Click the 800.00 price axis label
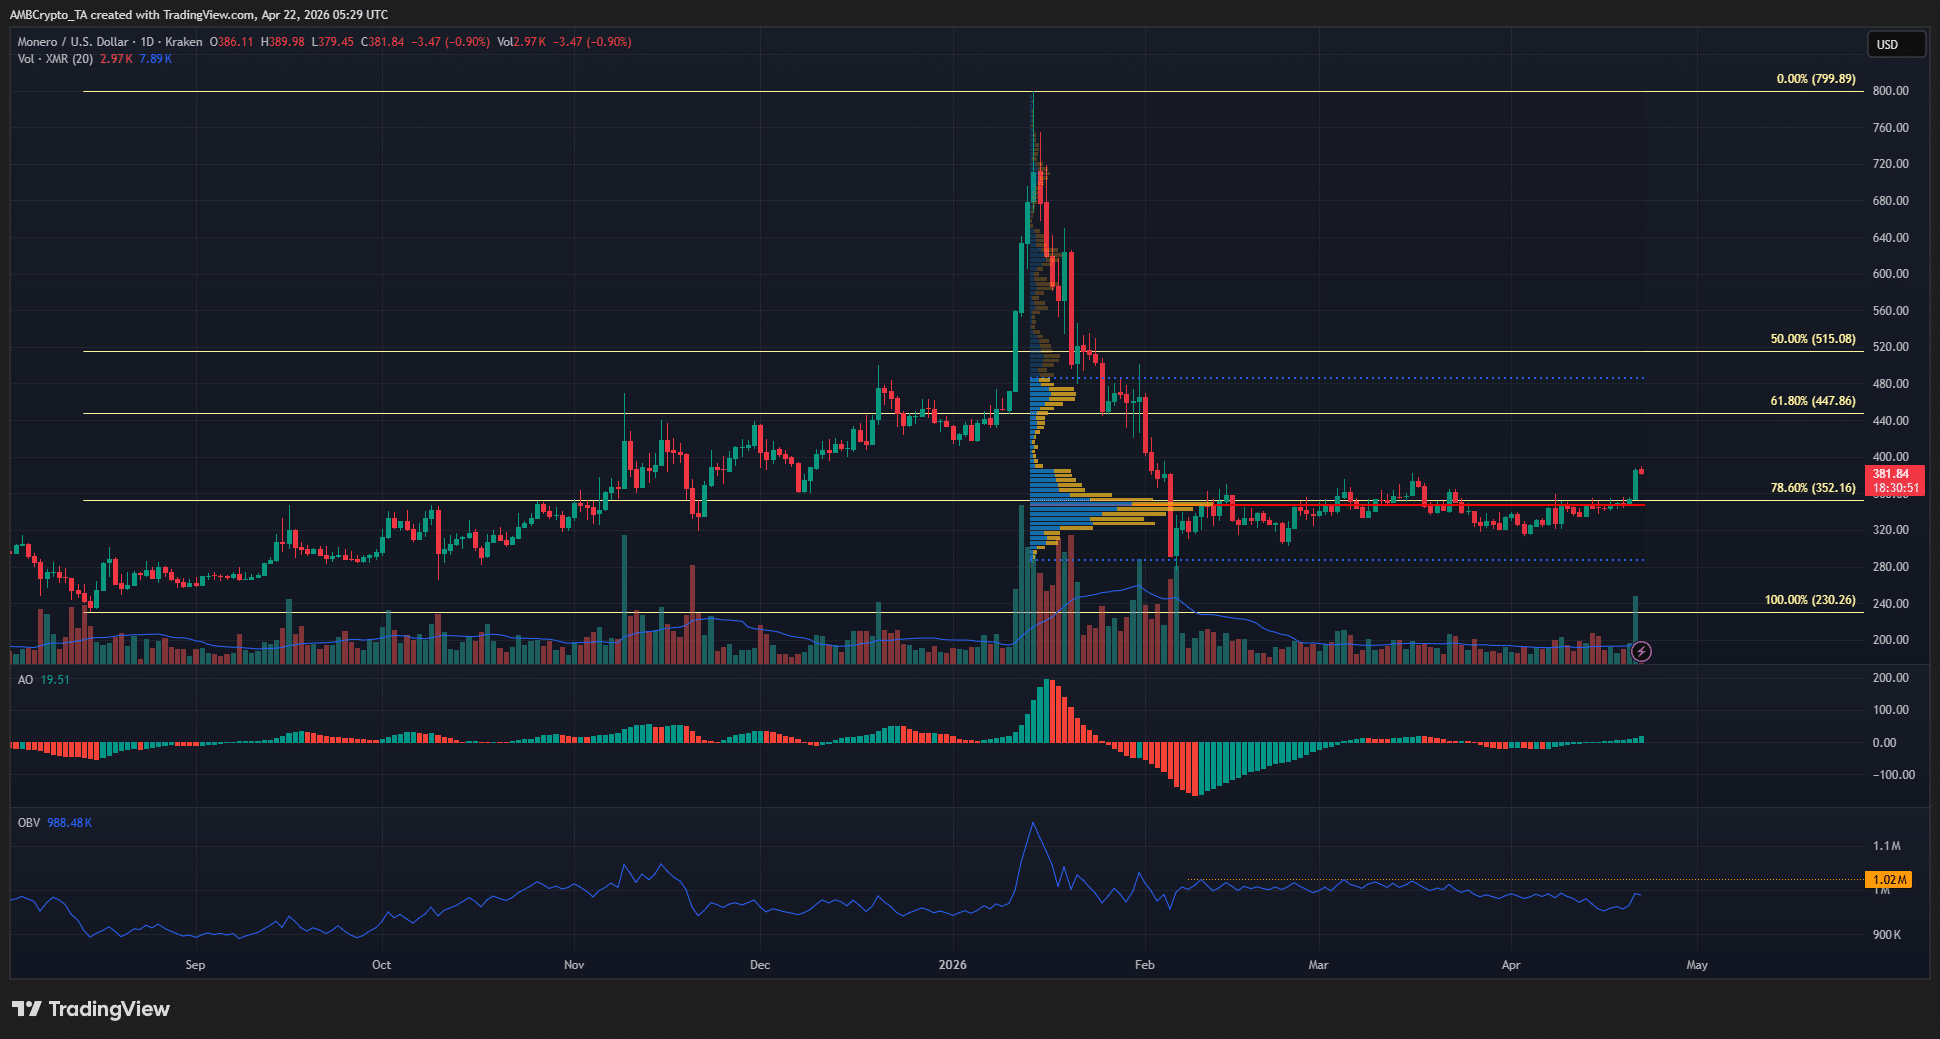1940x1039 pixels. tap(1890, 91)
